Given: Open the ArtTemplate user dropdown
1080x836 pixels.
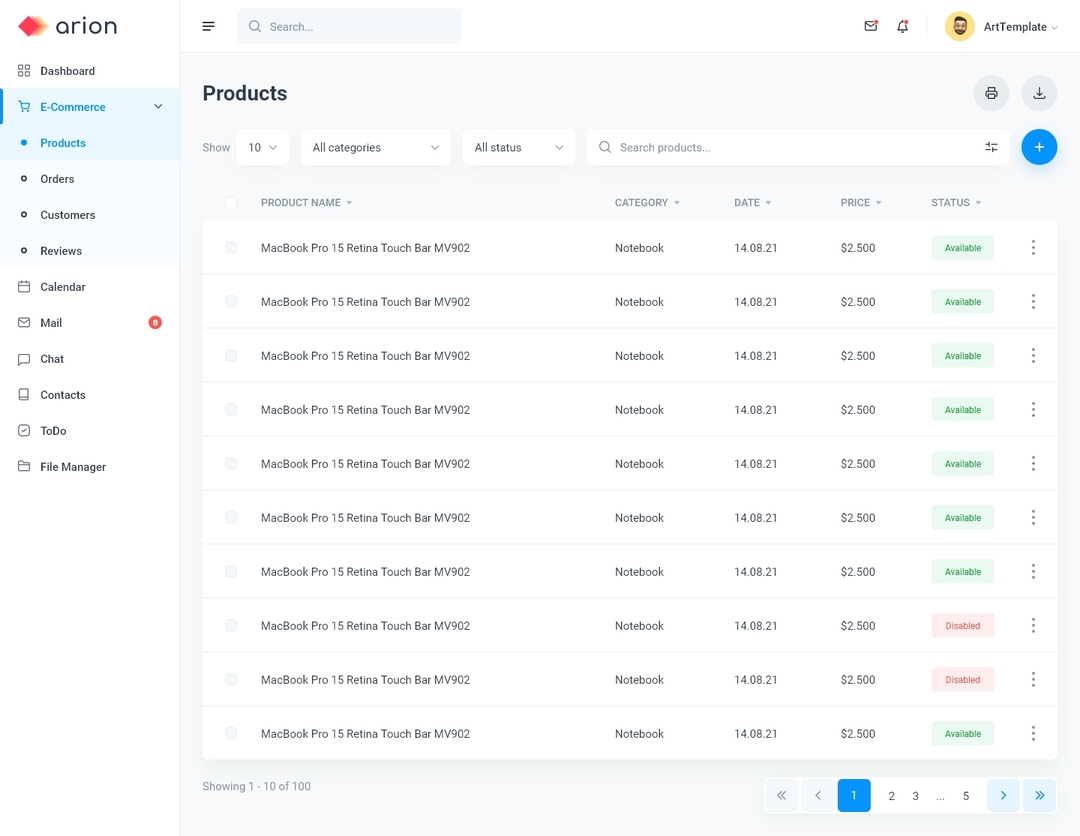Looking at the screenshot, I should (1020, 27).
